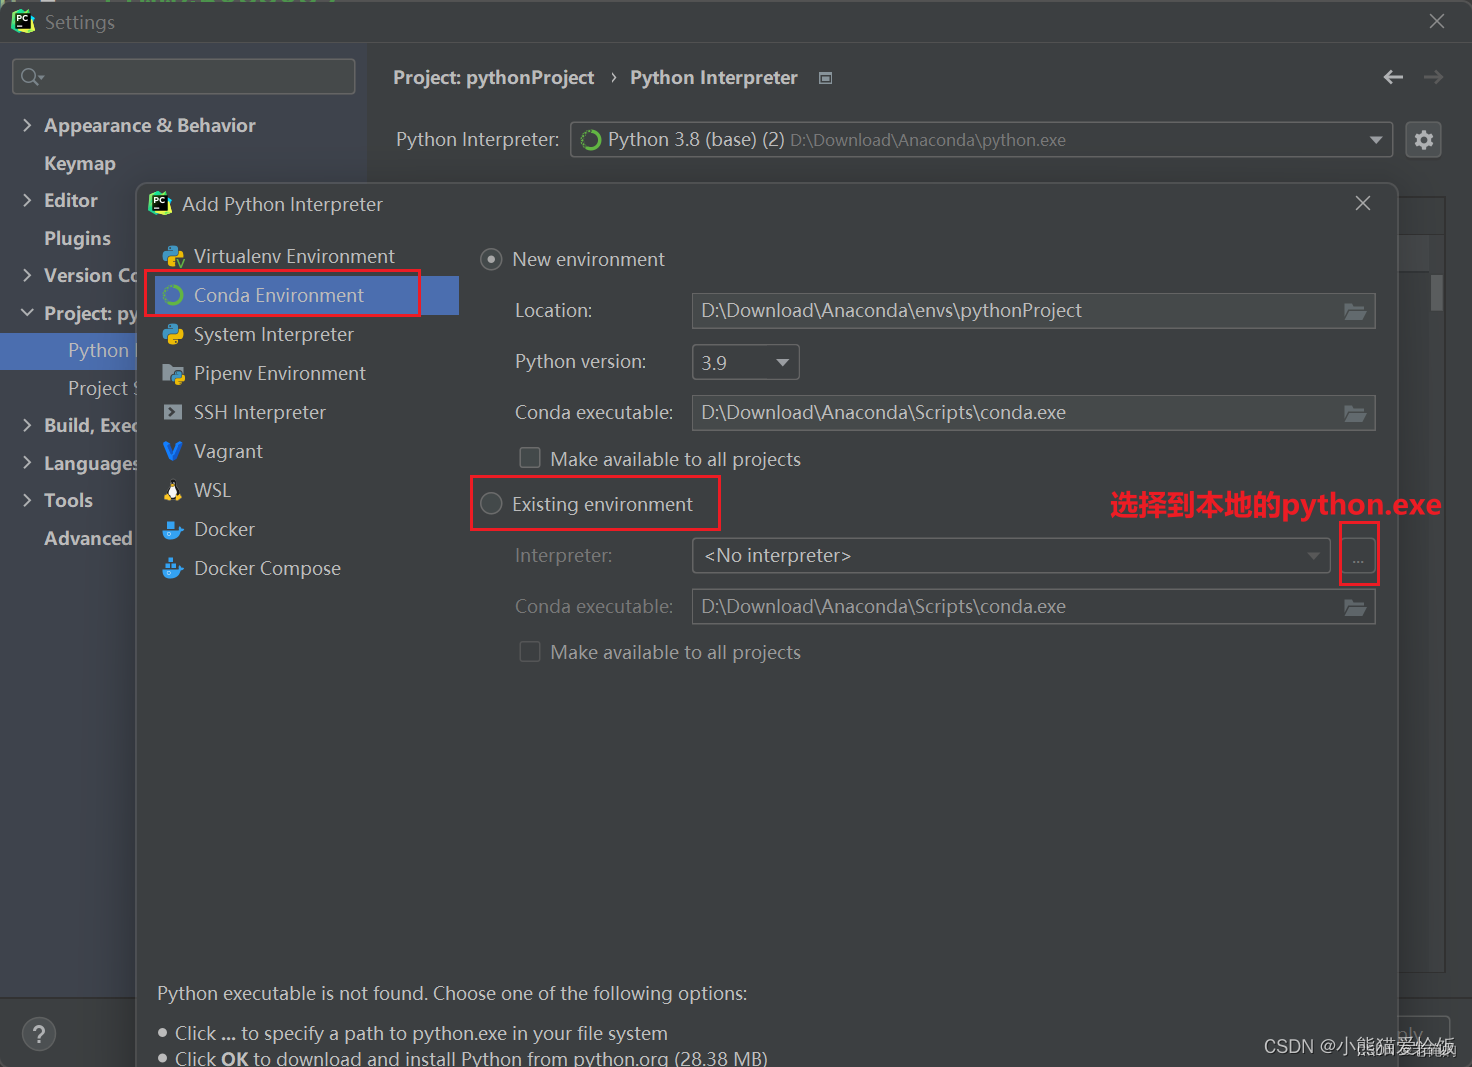The width and height of the screenshot is (1472, 1067).
Task: Expand the Tools settings node
Action: [27, 500]
